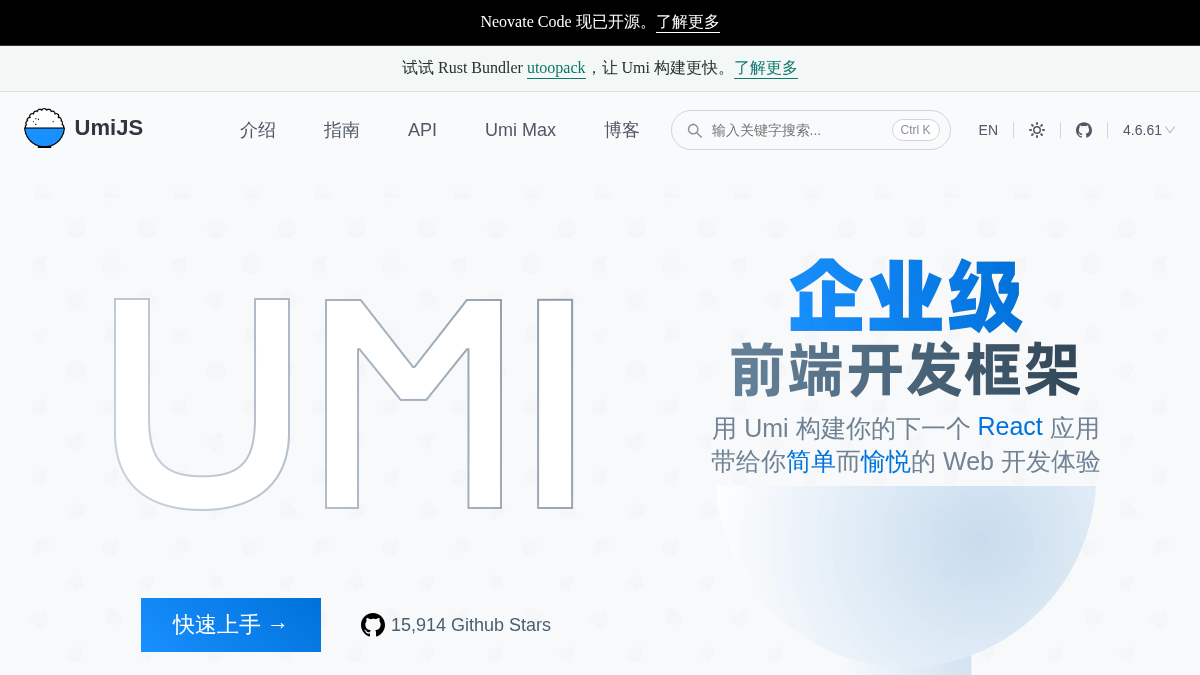Click the 企业级 headline text

click(x=906, y=297)
